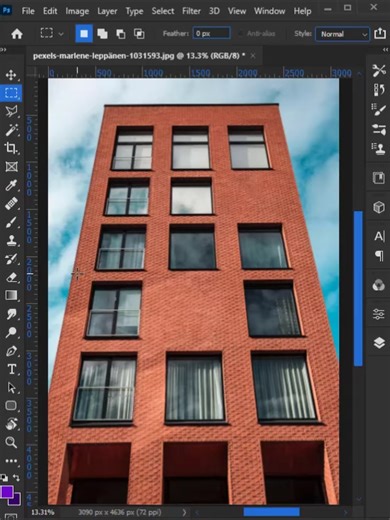Screen dimensions: 390x520
Task: Open status bar info arrow menu
Action: coord(184,512)
